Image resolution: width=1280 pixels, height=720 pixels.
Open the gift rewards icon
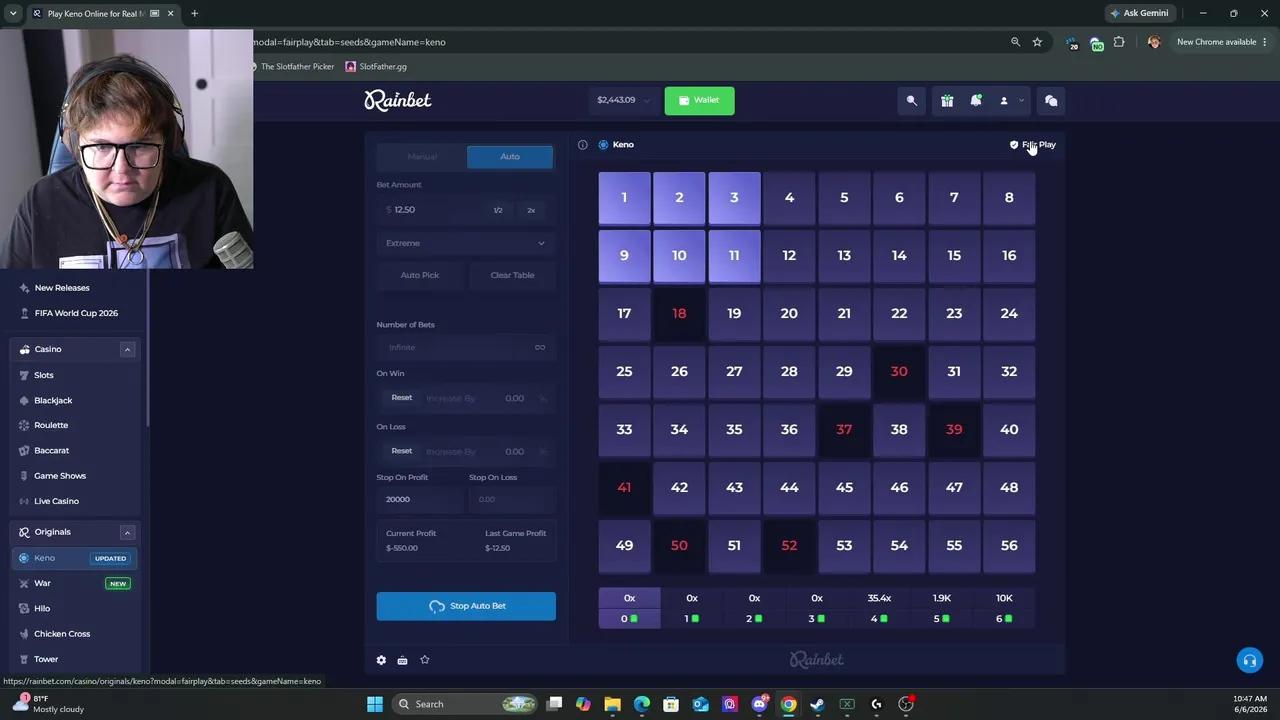[x=947, y=100]
